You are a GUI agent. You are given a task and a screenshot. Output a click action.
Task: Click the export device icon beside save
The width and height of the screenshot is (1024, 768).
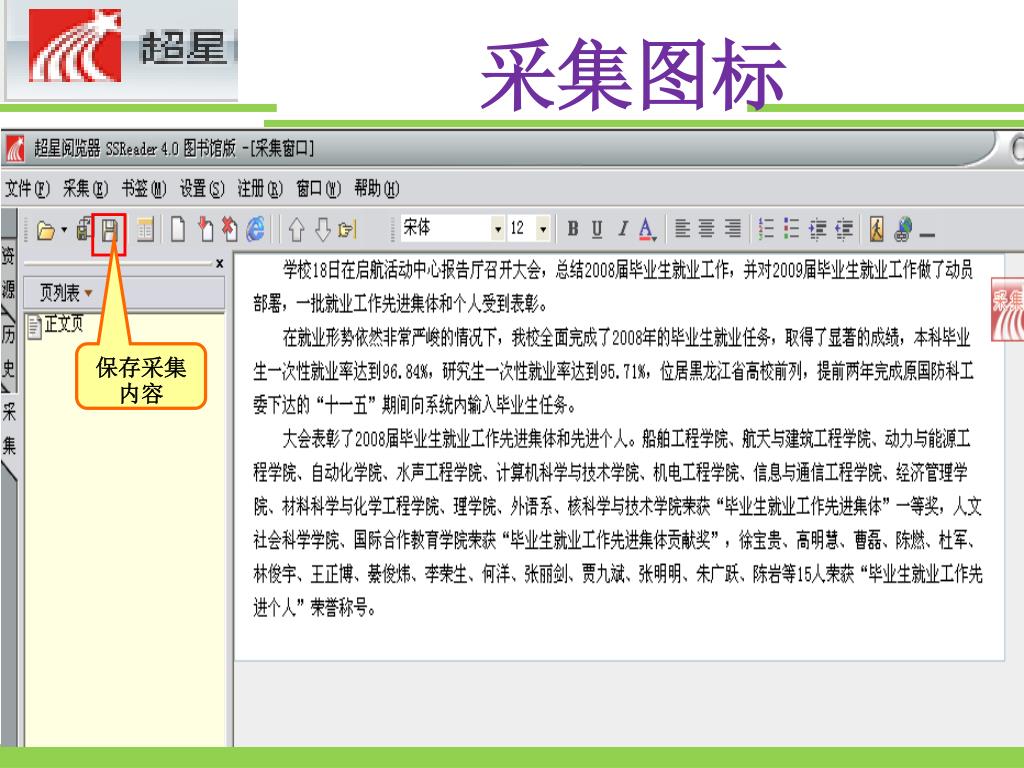84,229
